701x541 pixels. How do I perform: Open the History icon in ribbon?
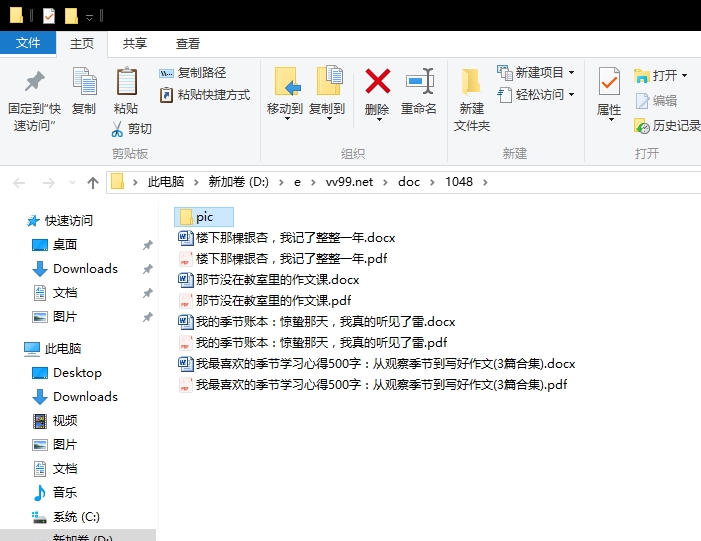pyautogui.click(x=642, y=126)
